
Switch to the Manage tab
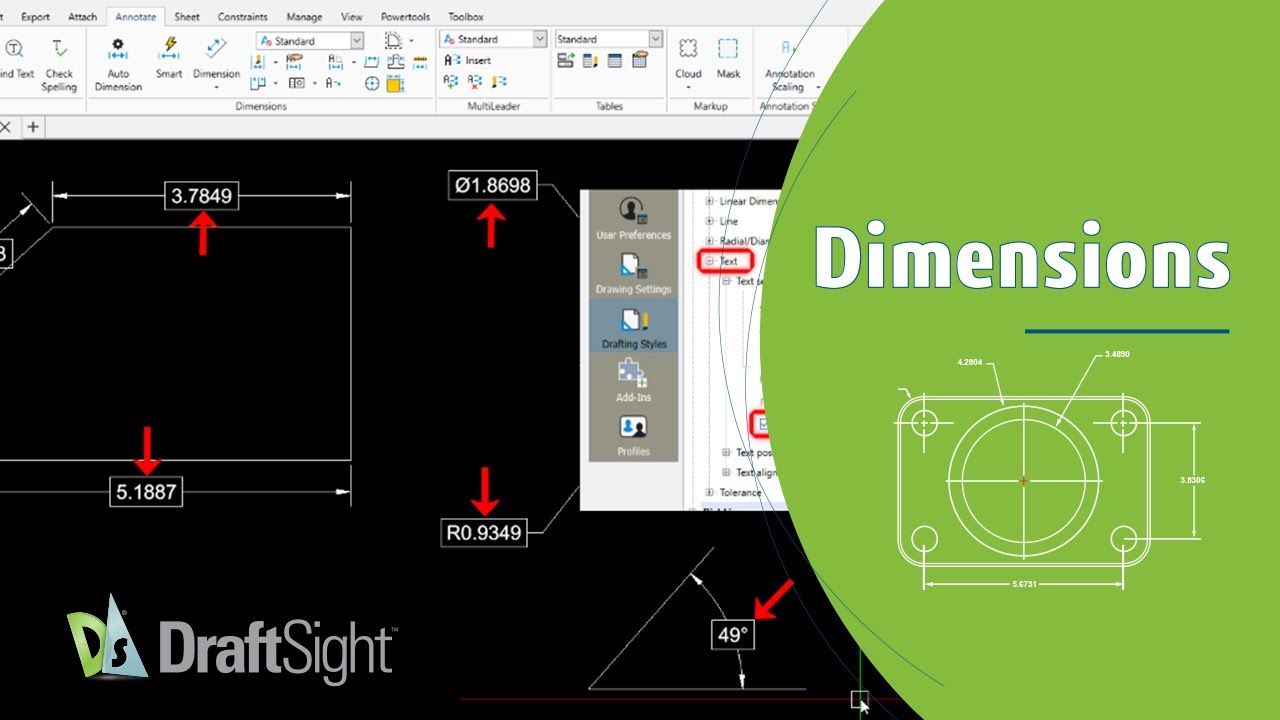point(304,17)
